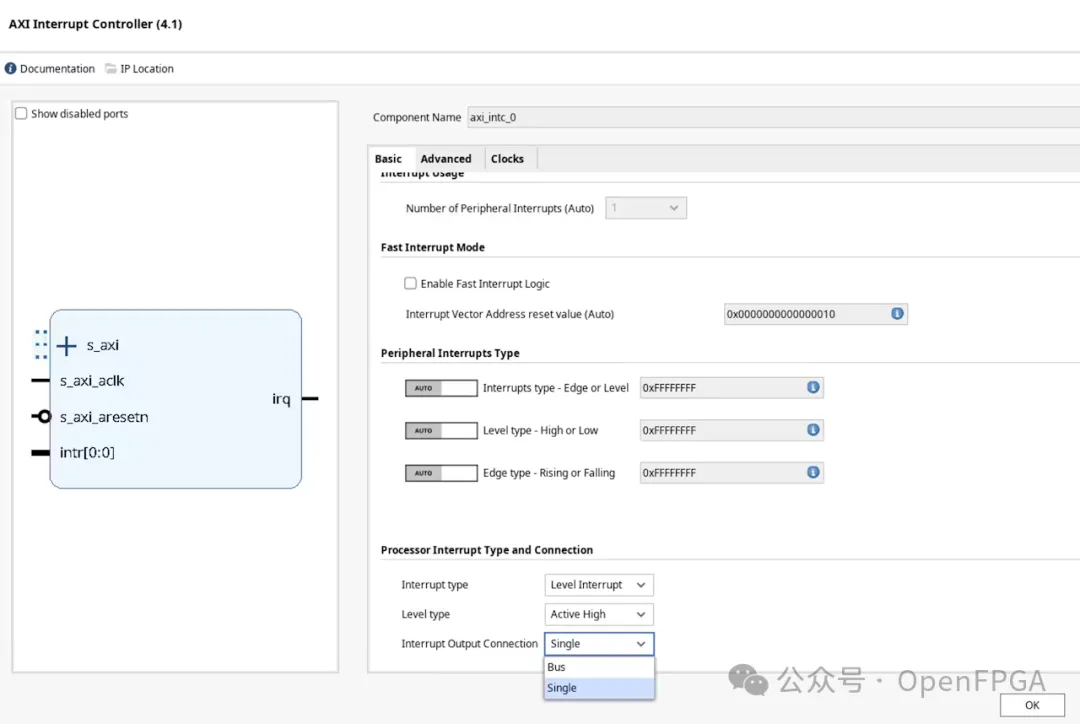Viewport: 1080px width, 724px height.
Task: Click info icon beside Interrupt Vector Address
Action: pos(897,314)
